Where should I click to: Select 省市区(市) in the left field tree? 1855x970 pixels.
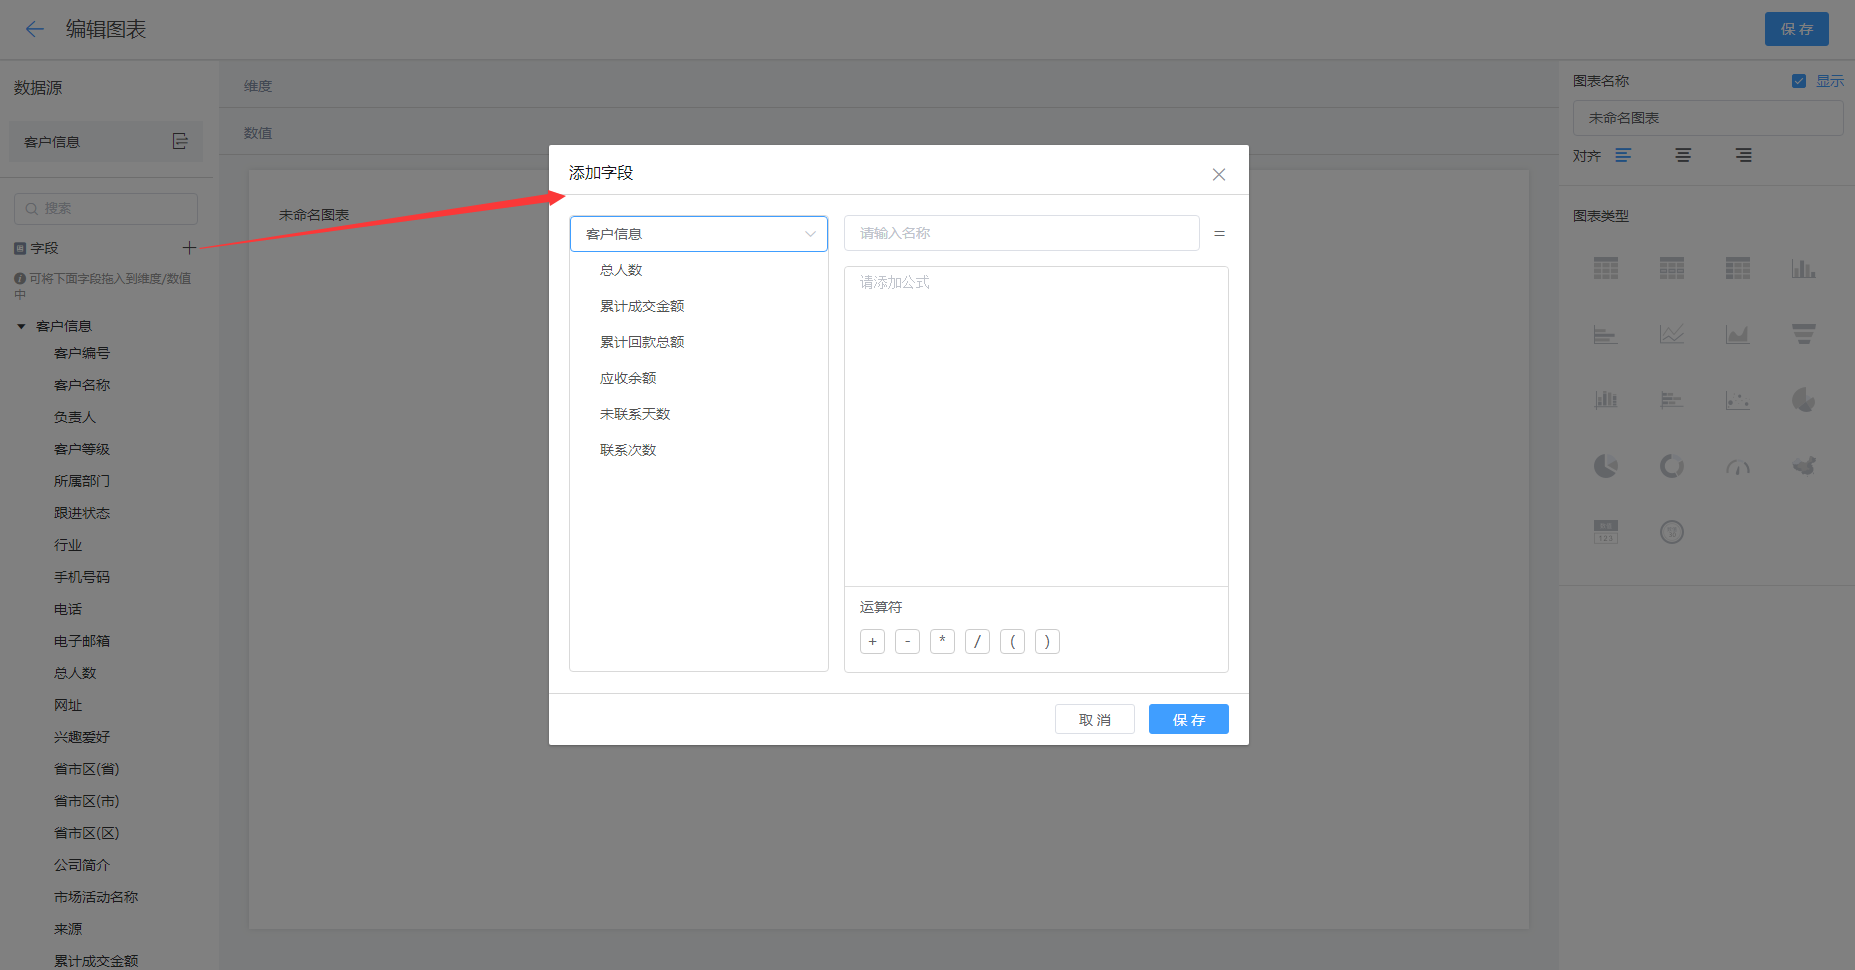coord(87,801)
